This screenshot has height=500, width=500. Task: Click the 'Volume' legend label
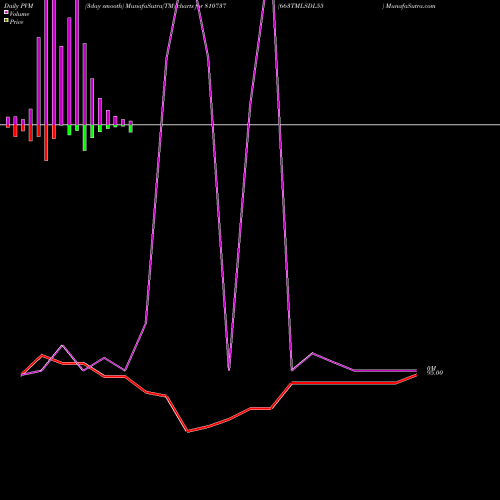[x=19, y=14]
